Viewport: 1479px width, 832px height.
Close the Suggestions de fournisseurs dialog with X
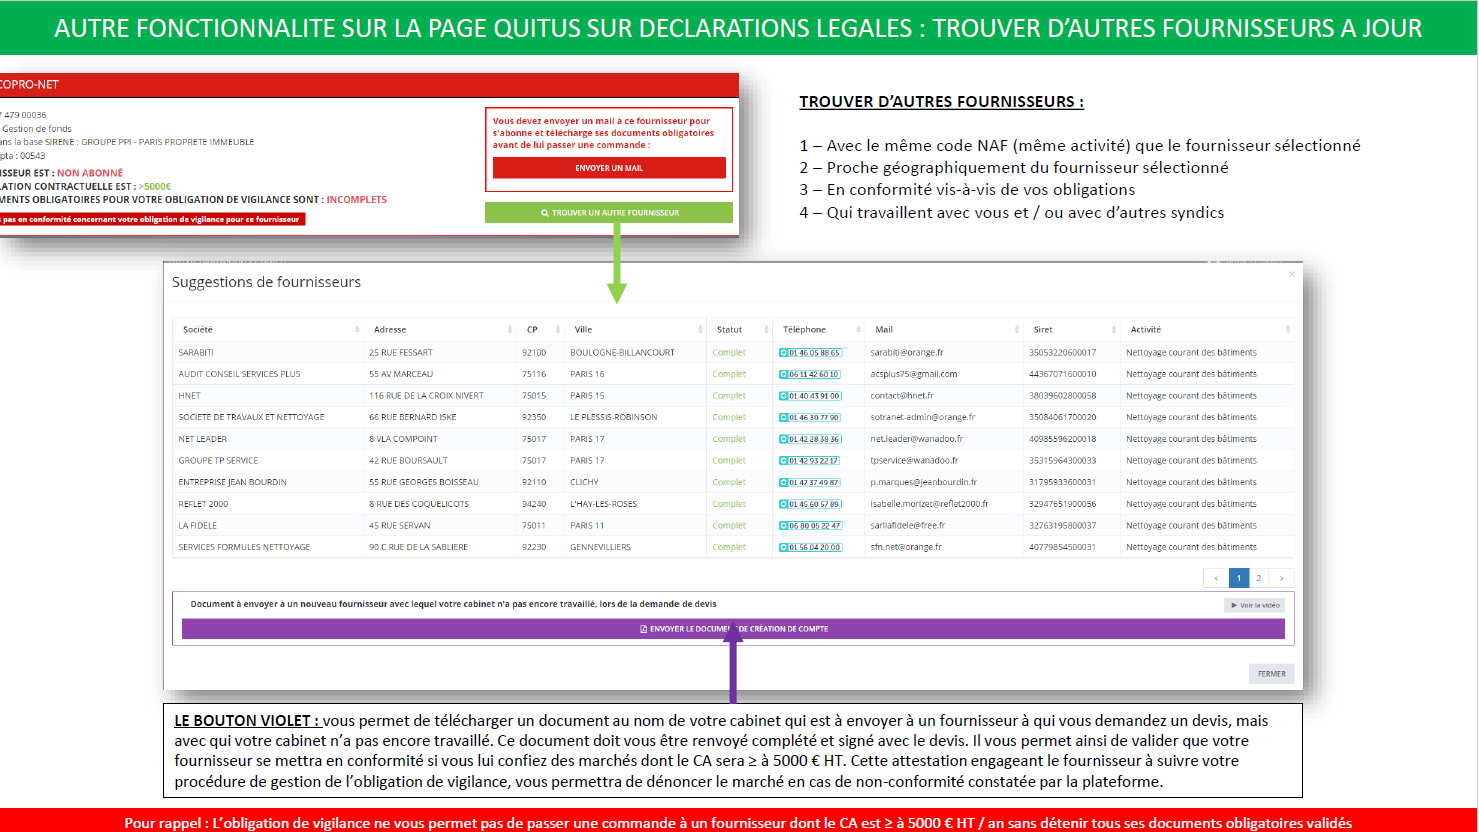[1291, 274]
